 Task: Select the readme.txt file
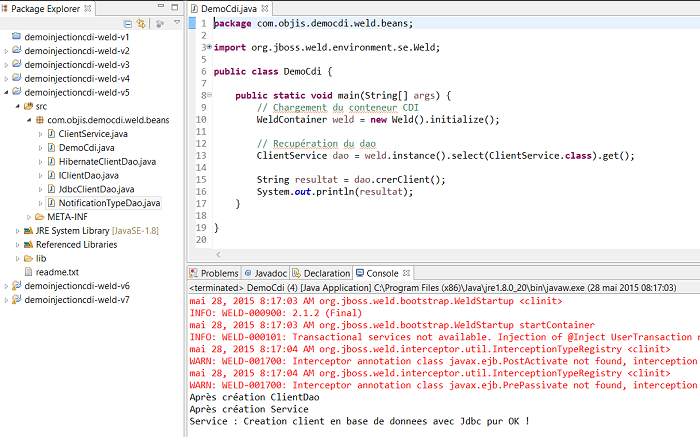click(x=57, y=272)
